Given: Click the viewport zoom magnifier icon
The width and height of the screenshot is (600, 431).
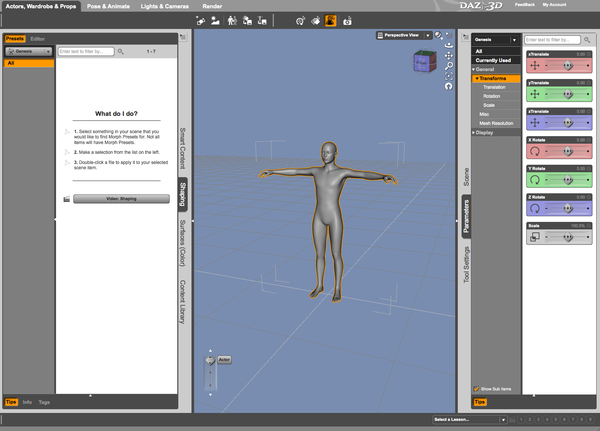Looking at the screenshot, I should coord(451,65).
